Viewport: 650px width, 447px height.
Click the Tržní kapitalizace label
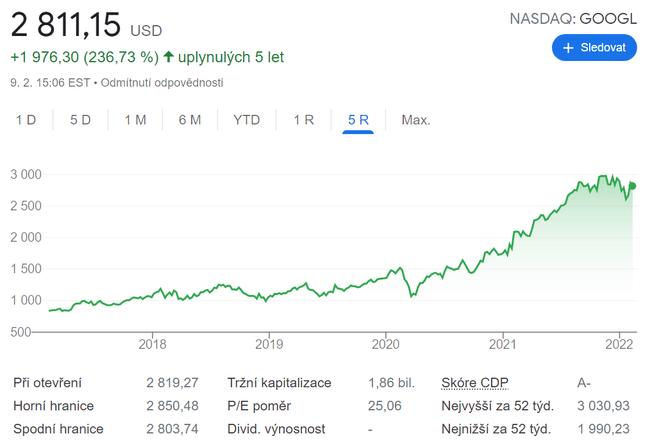click(x=279, y=383)
